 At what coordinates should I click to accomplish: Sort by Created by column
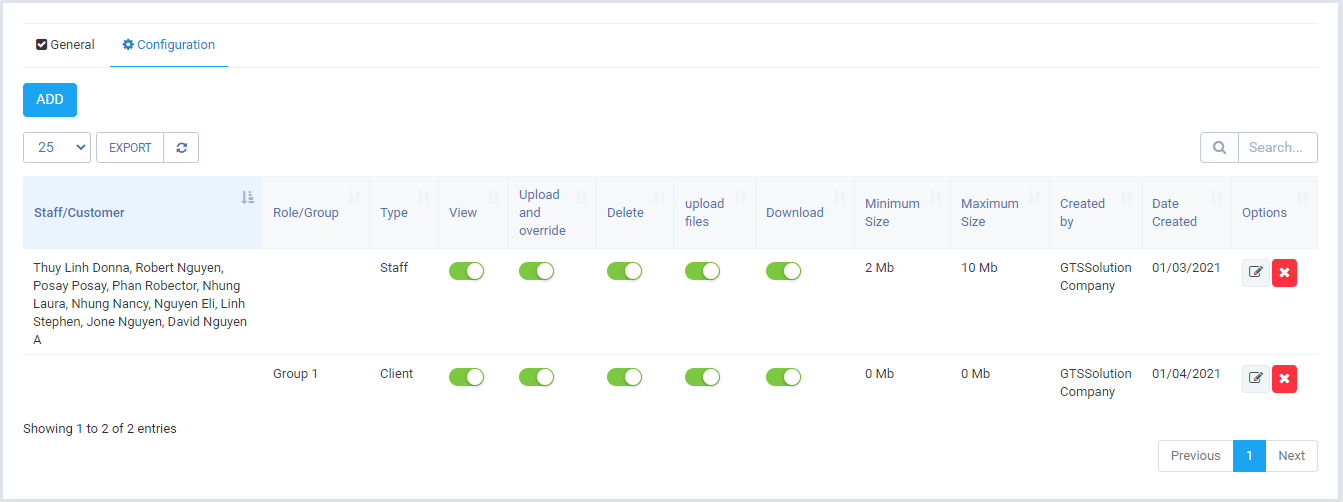[1096, 212]
